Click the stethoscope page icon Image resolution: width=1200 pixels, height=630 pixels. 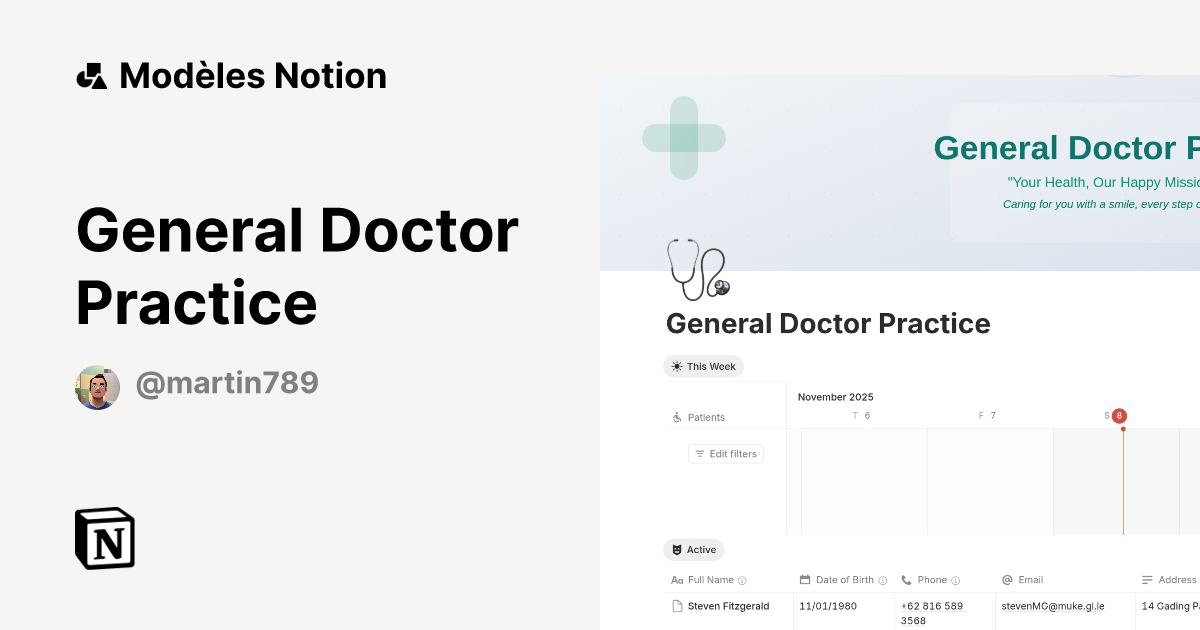point(698,269)
